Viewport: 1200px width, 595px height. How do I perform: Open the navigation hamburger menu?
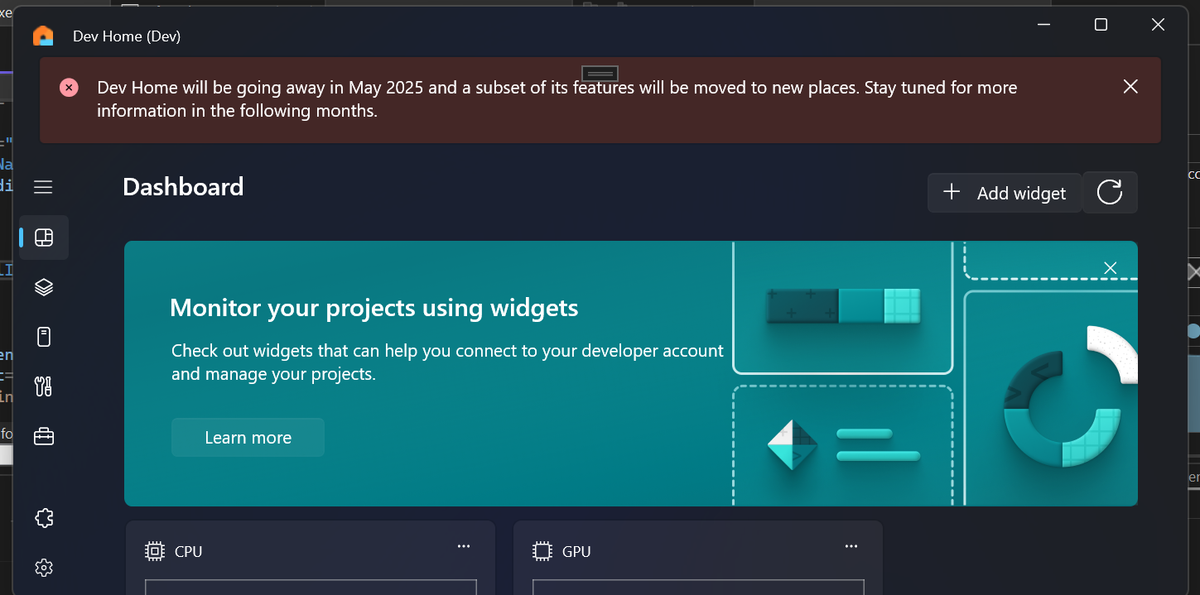pyautogui.click(x=43, y=187)
